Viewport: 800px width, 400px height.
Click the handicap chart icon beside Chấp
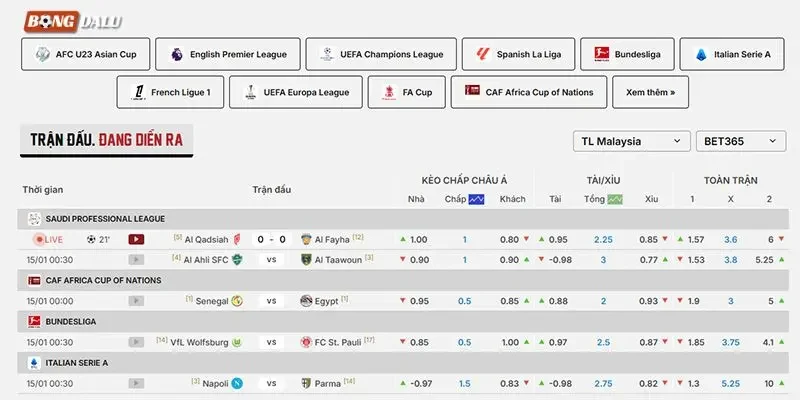(x=477, y=199)
